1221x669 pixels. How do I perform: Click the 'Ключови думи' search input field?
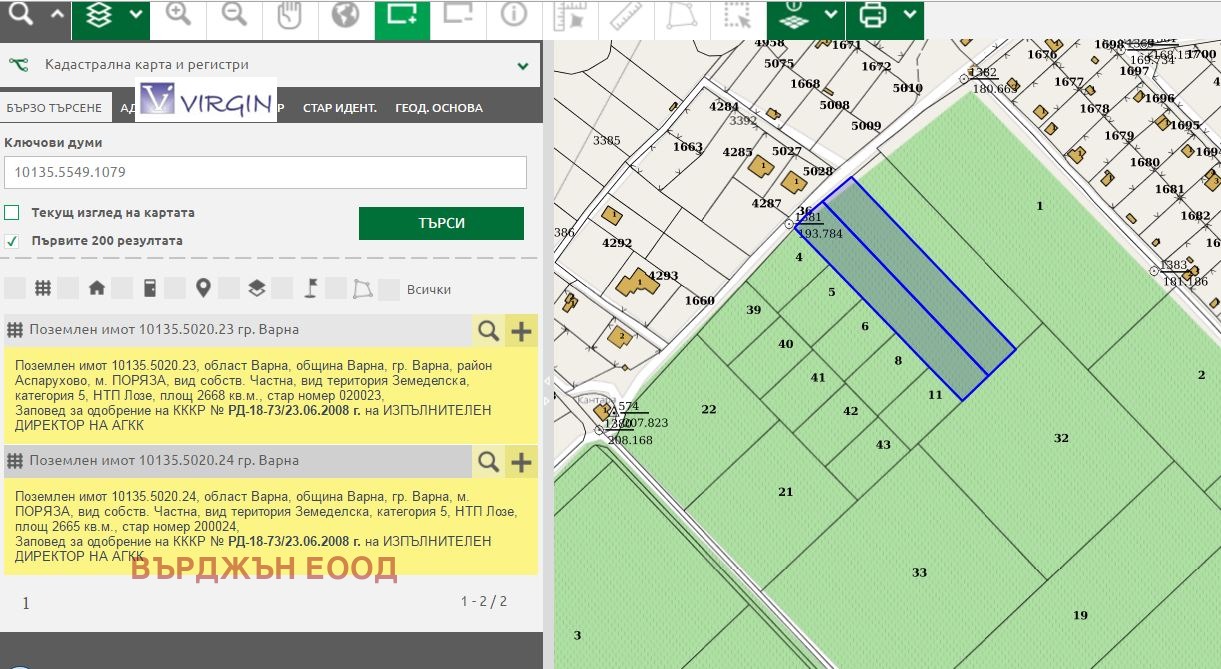(x=265, y=172)
